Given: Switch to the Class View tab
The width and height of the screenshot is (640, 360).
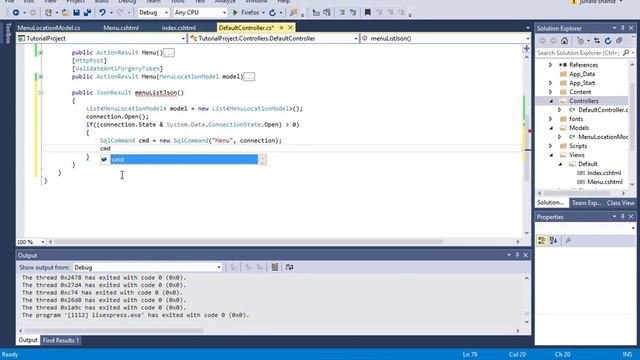Looking at the screenshot, I should click(x=620, y=203).
